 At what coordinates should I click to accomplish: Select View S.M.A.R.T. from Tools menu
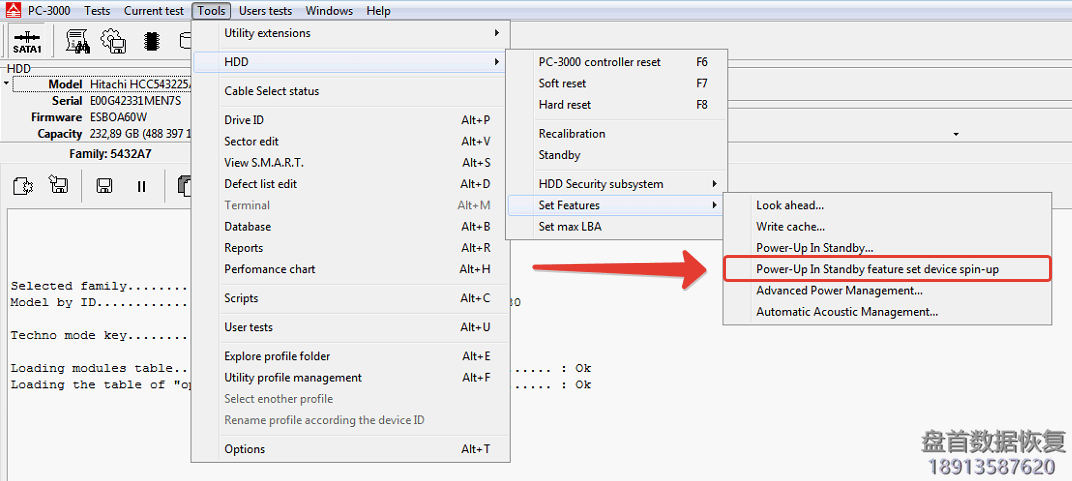[264, 163]
